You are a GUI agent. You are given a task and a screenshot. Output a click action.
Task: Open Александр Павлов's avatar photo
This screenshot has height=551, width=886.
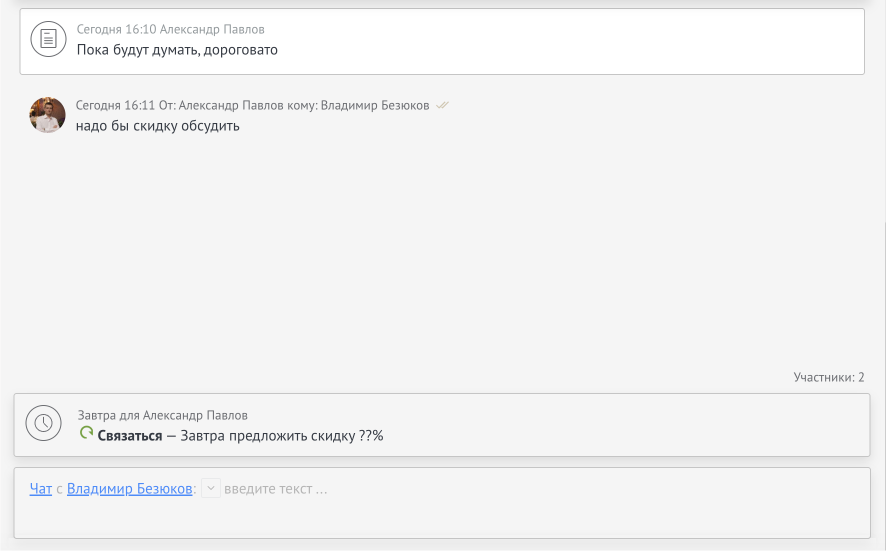coord(47,115)
